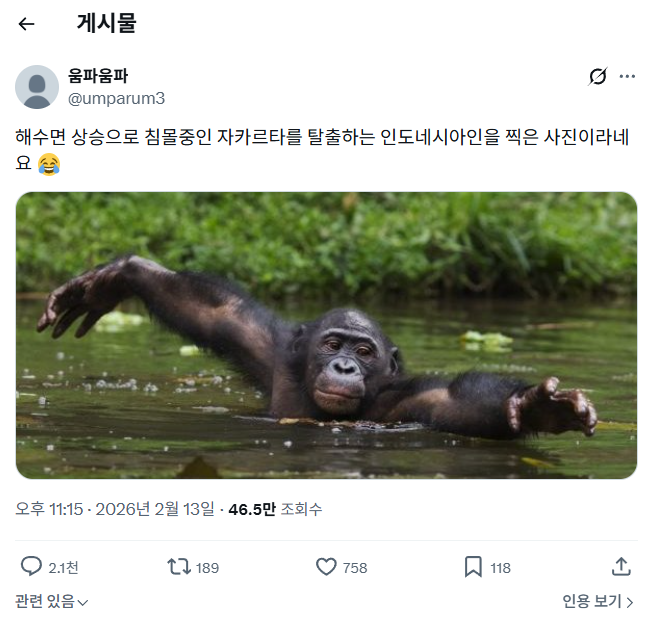654x624 pixels.
Task: Repost using the retweet arrows icon
Action: pyautogui.click(x=178, y=567)
